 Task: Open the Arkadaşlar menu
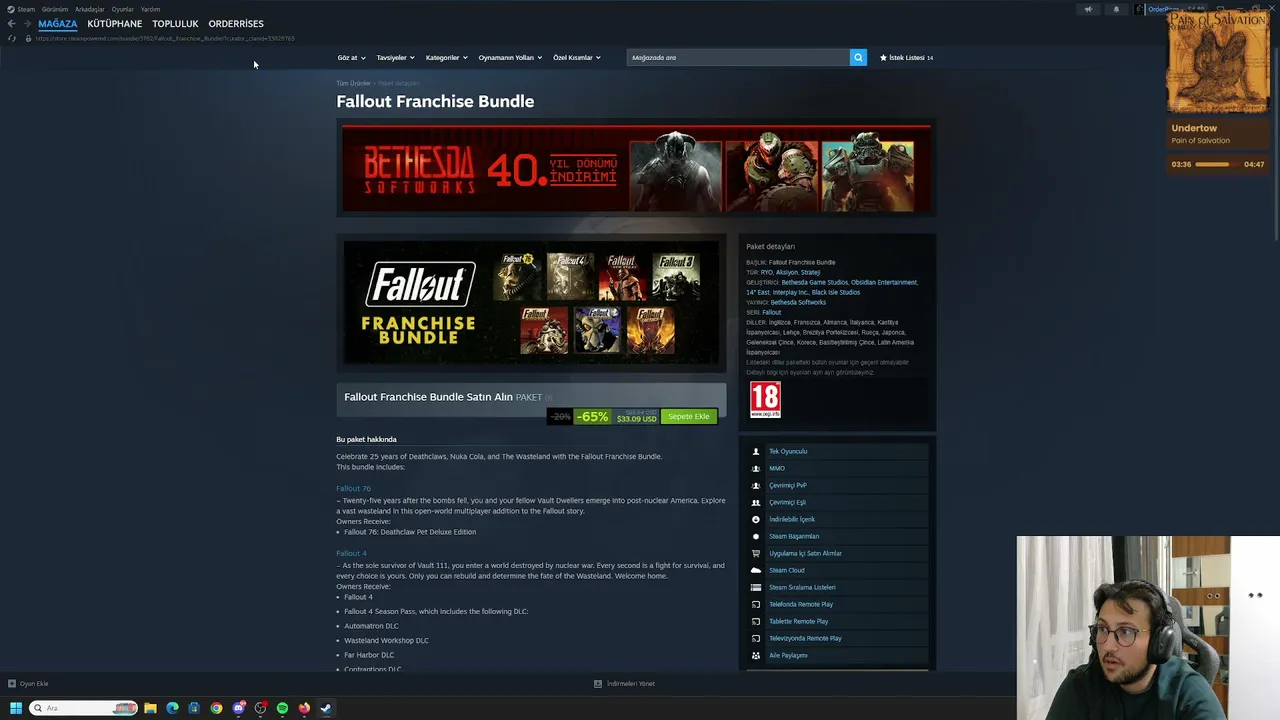pos(90,9)
